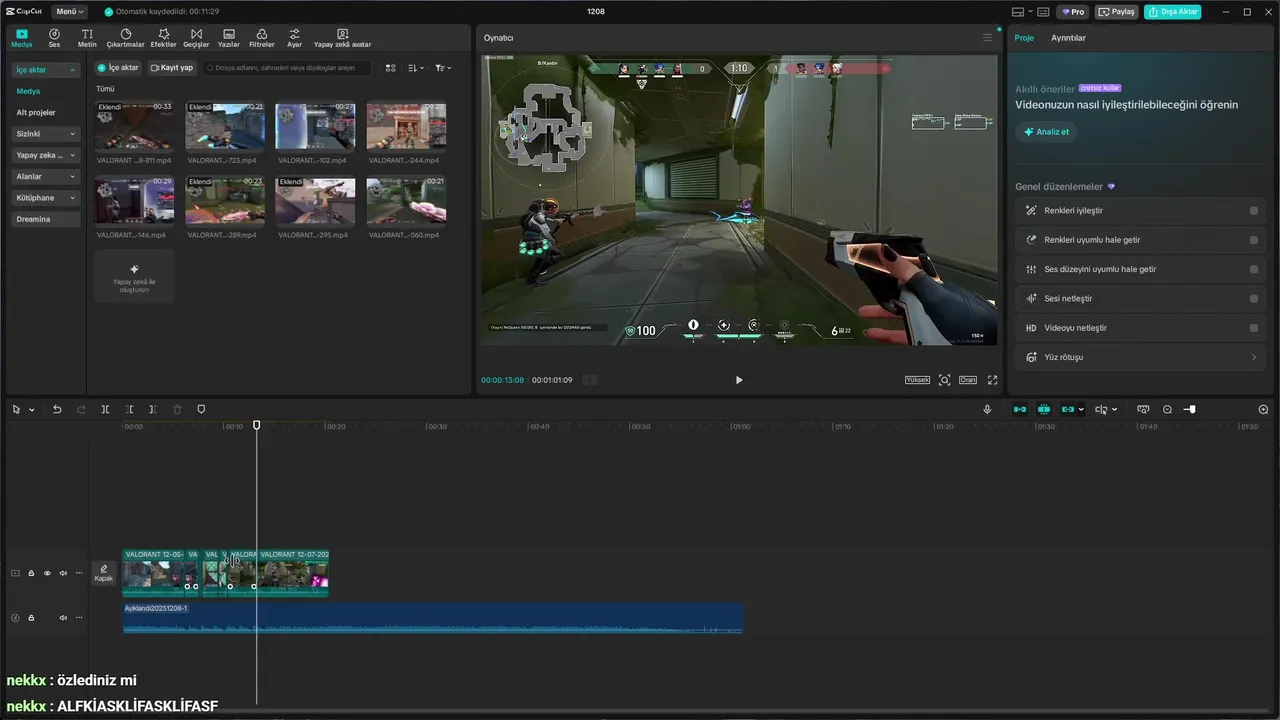This screenshot has height=720, width=1280.
Task: Switch media list to grid view icon
Action: pyautogui.click(x=391, y=68)
